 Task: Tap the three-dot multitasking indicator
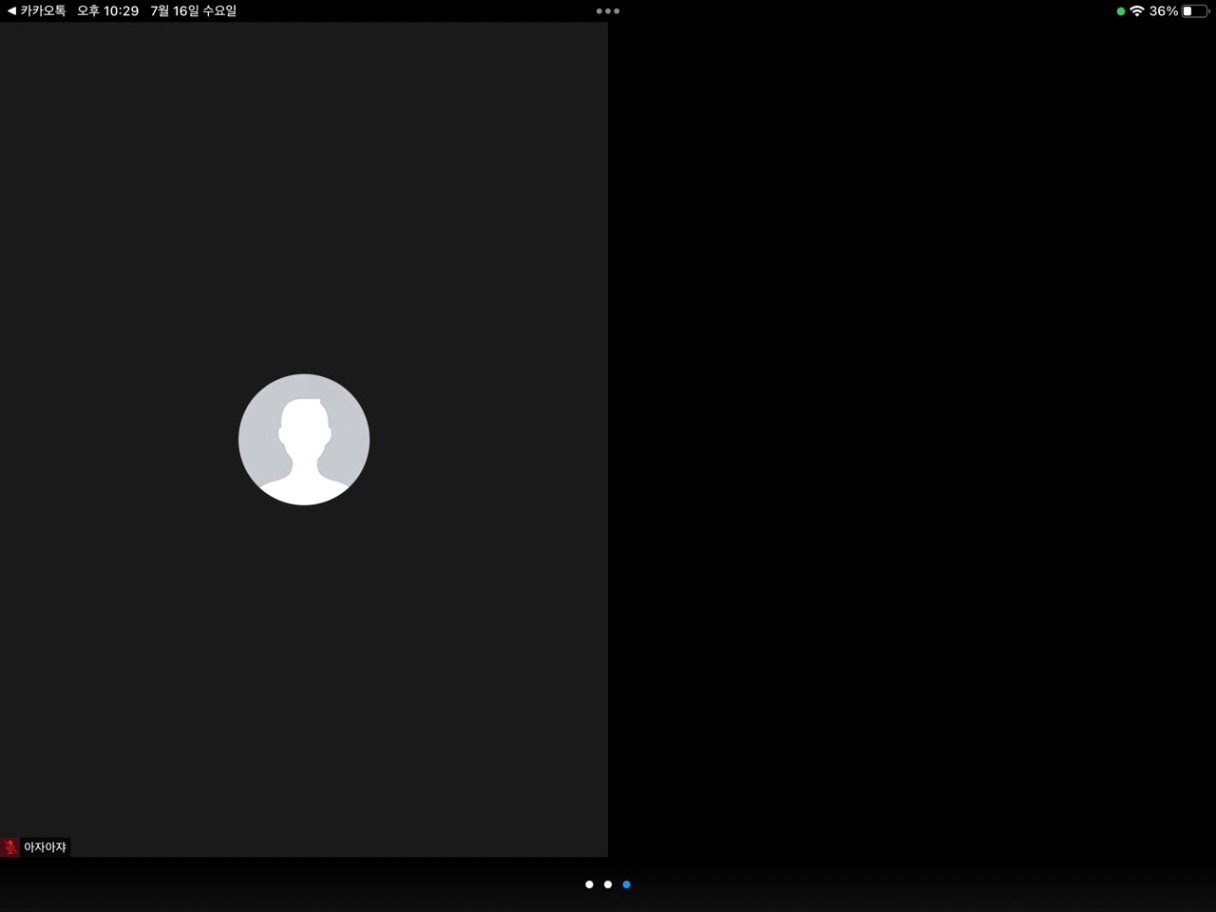click(x=608, y=11)
